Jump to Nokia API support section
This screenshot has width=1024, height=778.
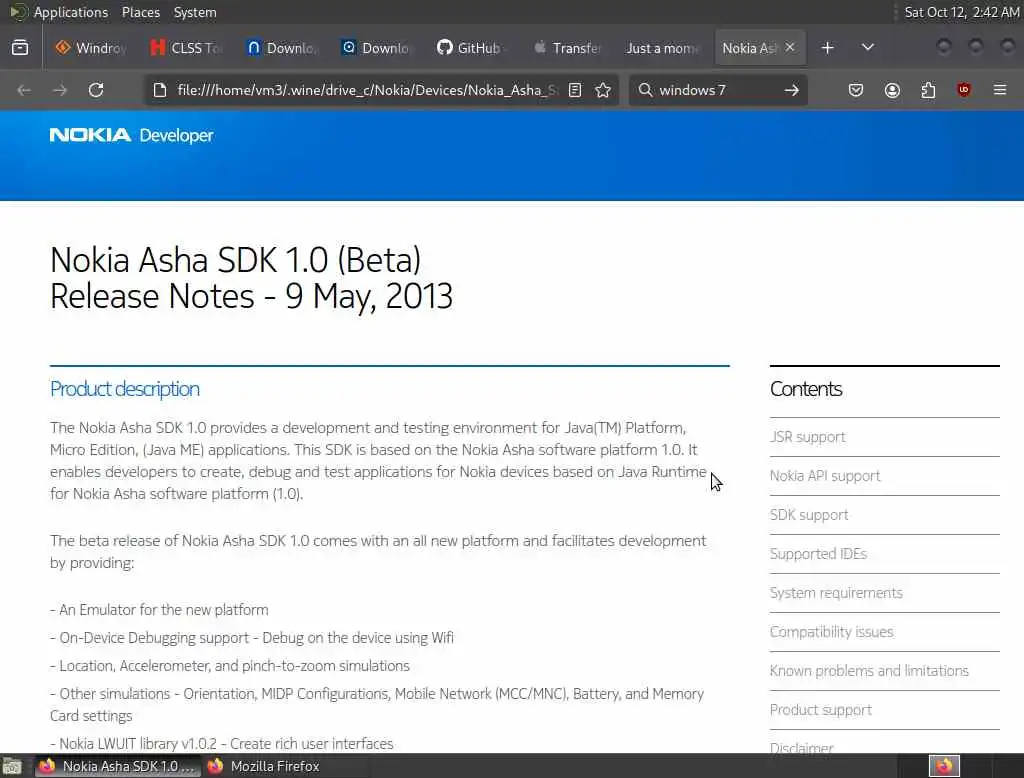point(825,476)
